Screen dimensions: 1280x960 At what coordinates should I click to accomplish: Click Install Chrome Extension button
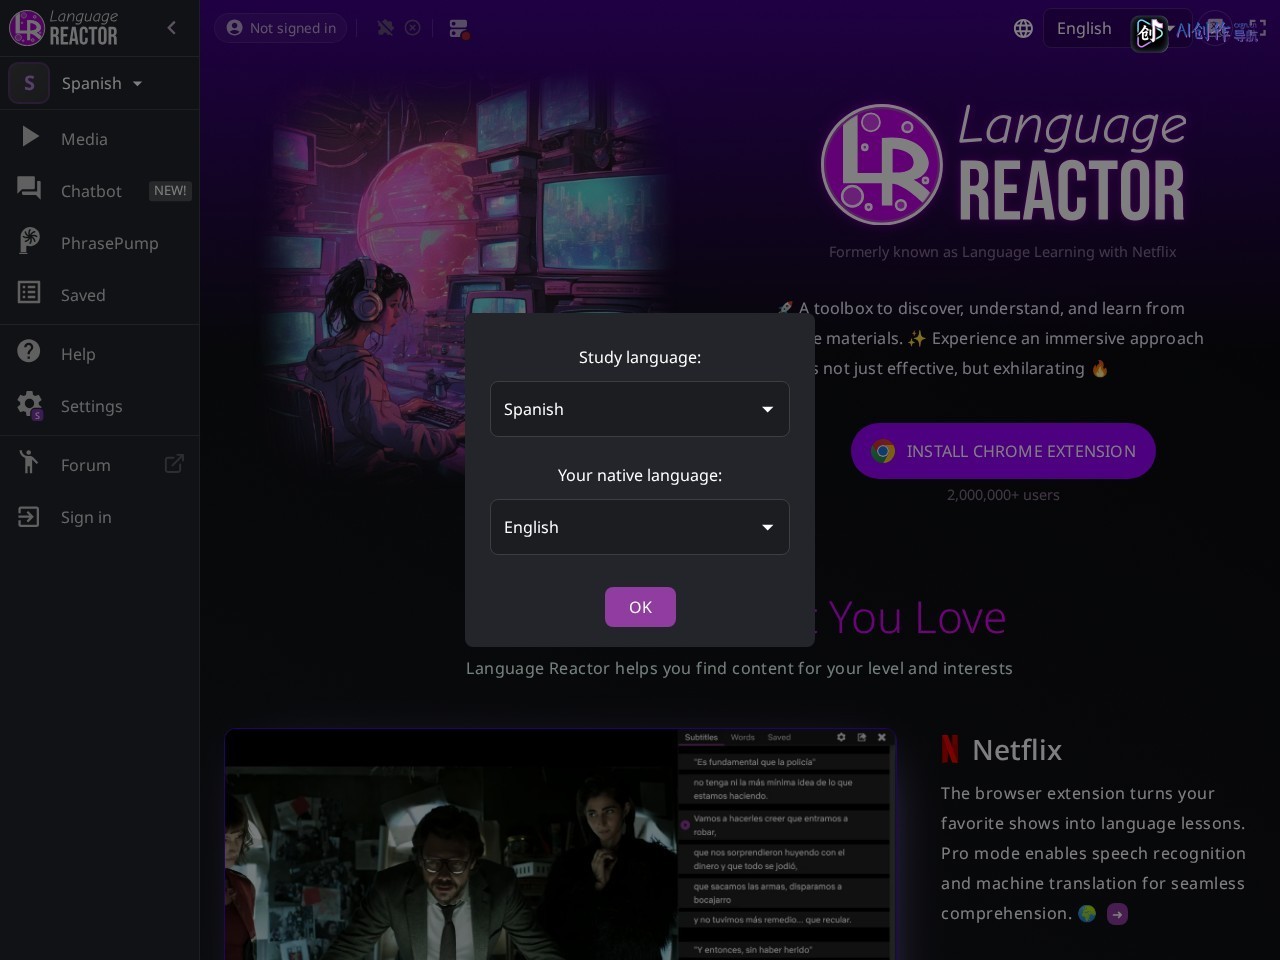point(1003,451)
